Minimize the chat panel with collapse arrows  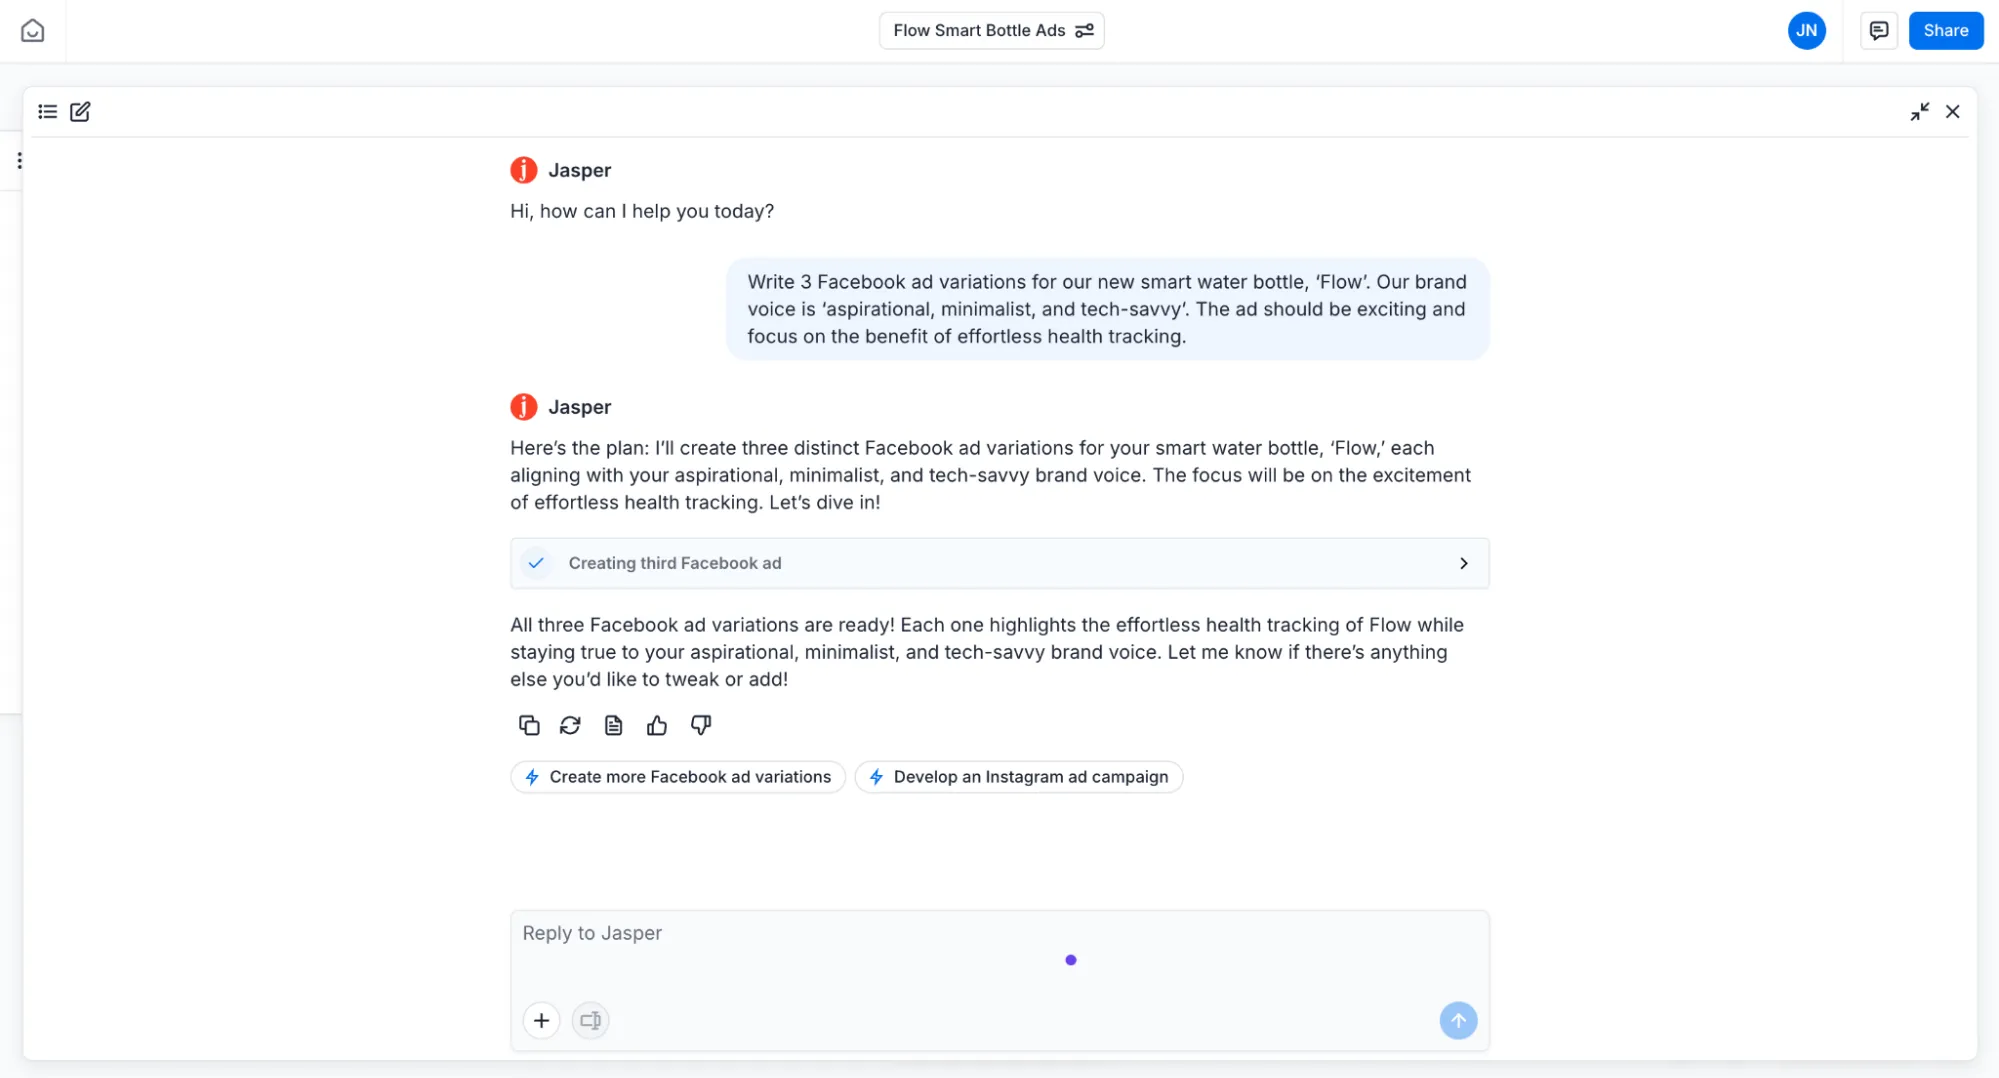coord(1919,112)
